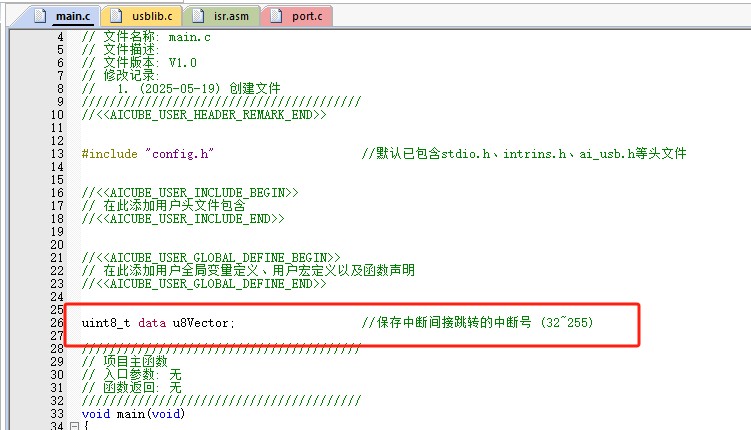
Task: Click the AICUBE_USER_INCLUDE_BEGIN comment
Action: pos(190,192)
